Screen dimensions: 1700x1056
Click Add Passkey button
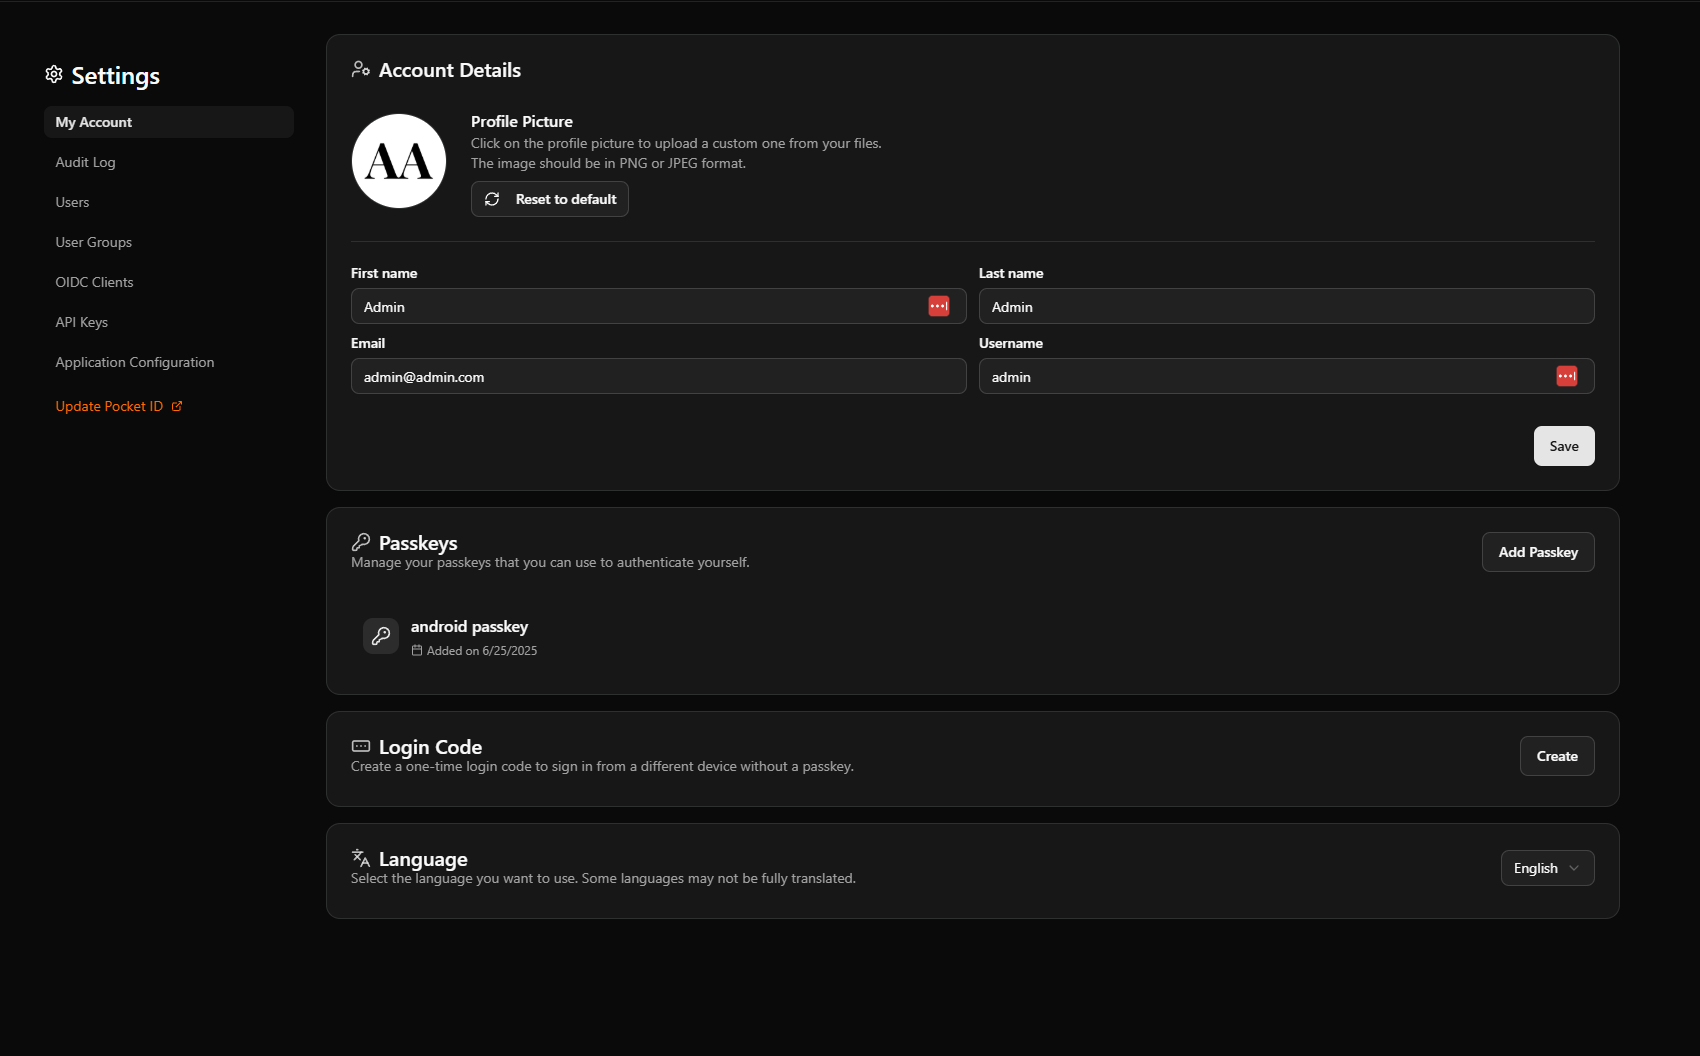click(1538, 552)
